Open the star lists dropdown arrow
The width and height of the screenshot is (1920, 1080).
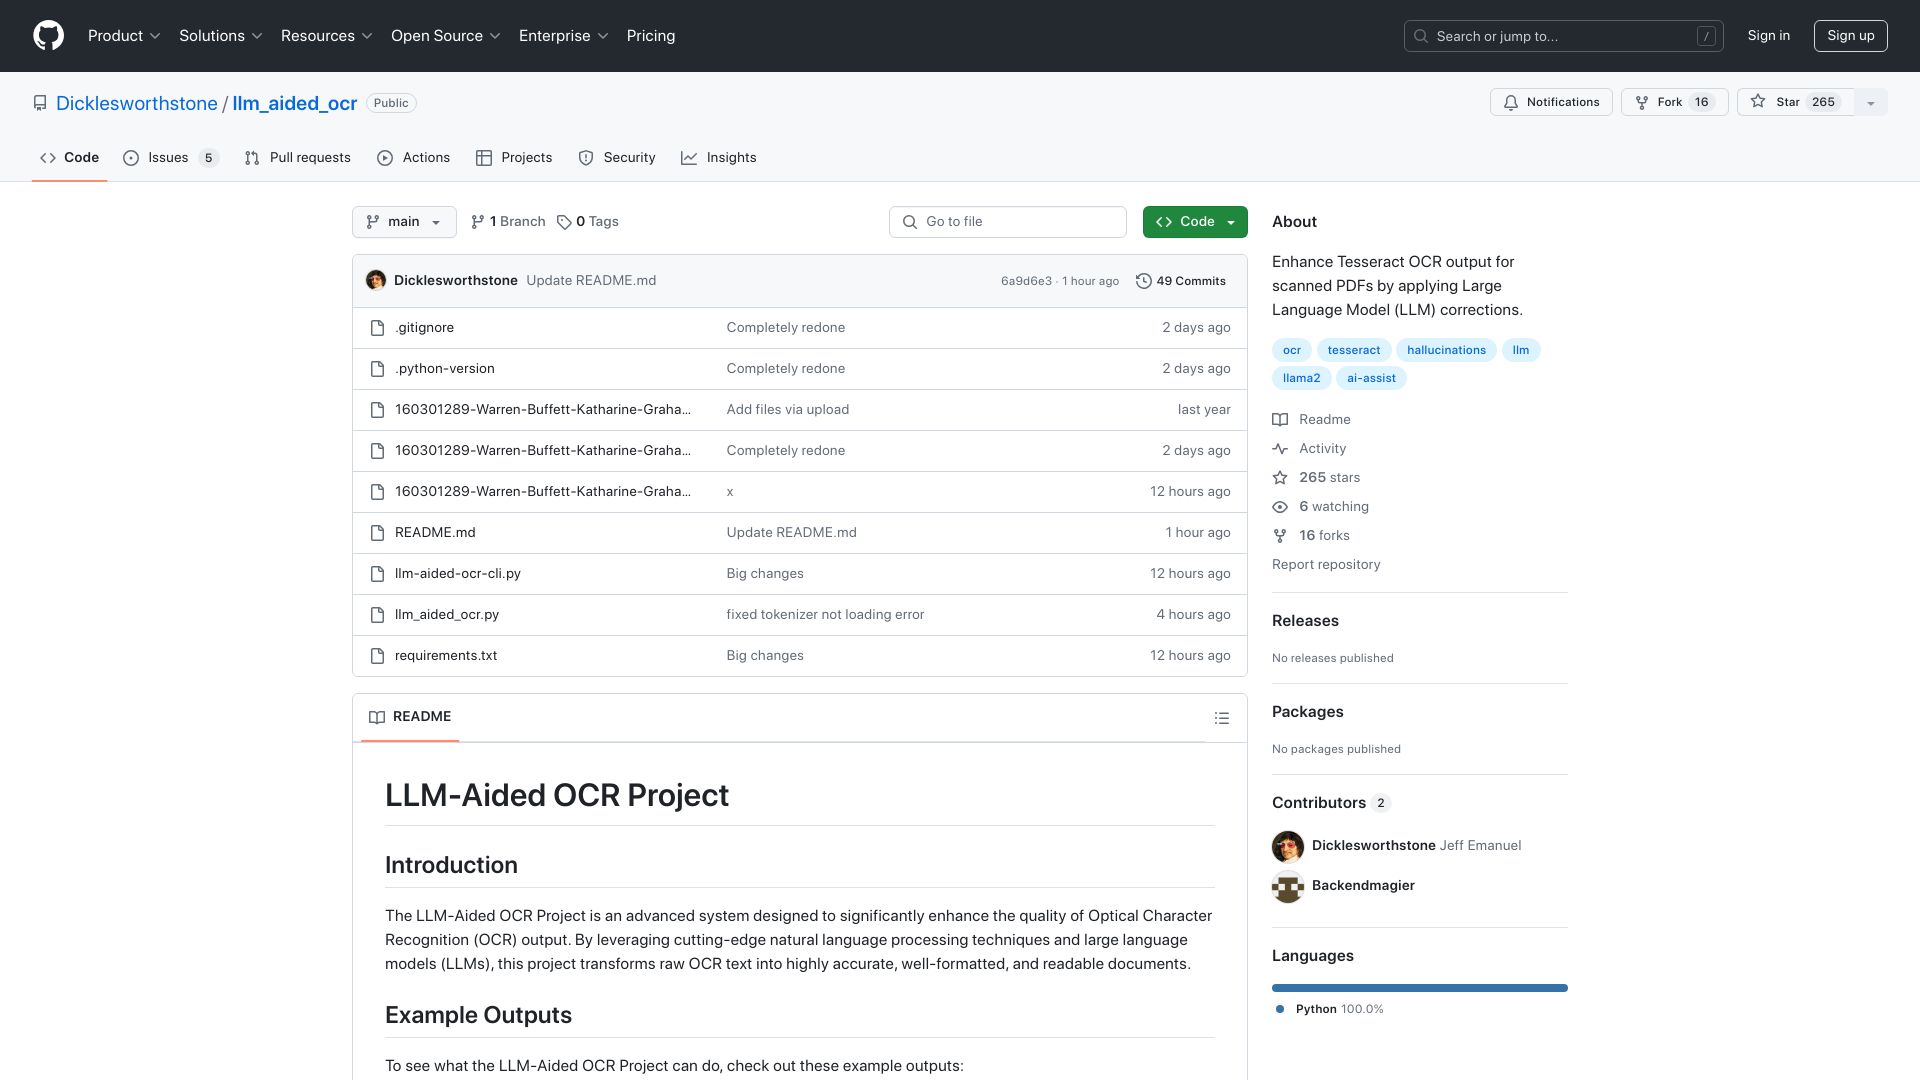[x=1871, y=102]
